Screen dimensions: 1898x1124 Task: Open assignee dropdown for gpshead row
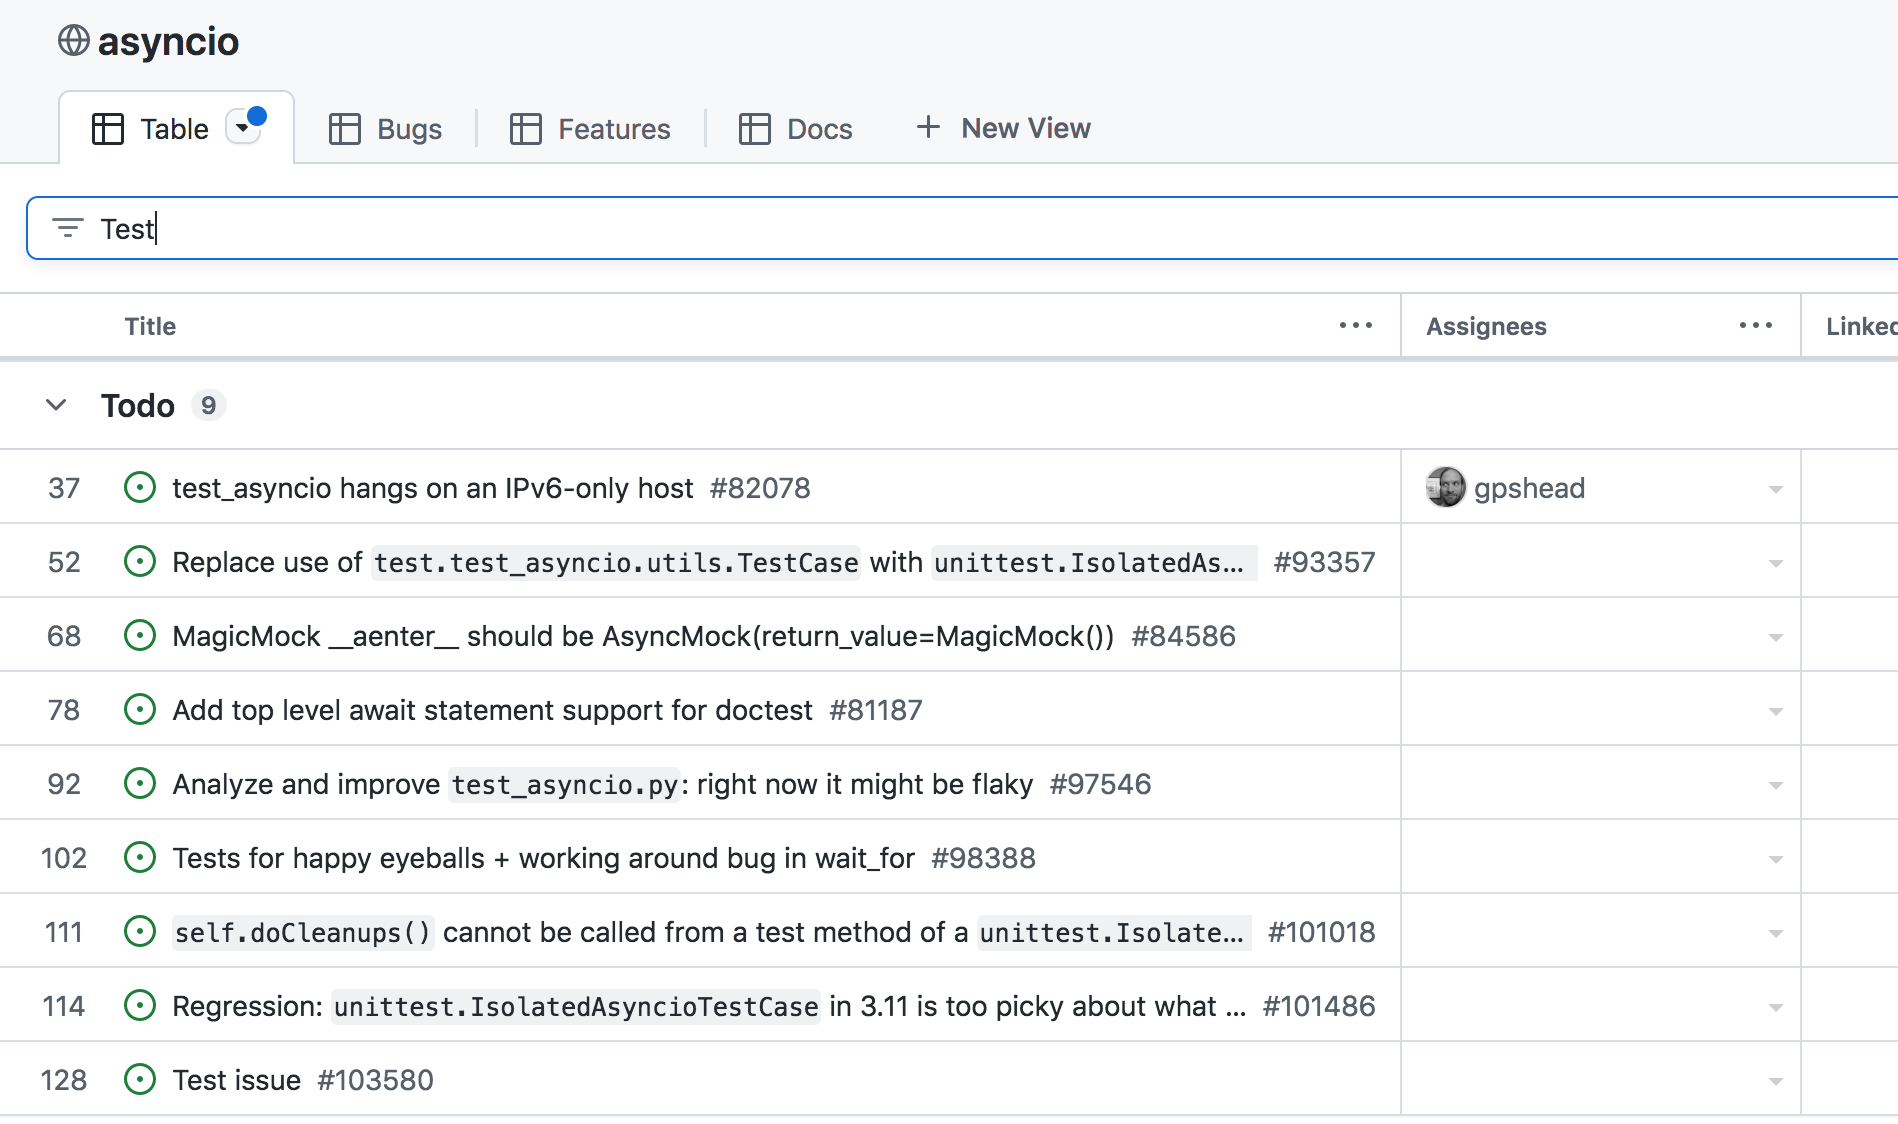pos(1775,489)
